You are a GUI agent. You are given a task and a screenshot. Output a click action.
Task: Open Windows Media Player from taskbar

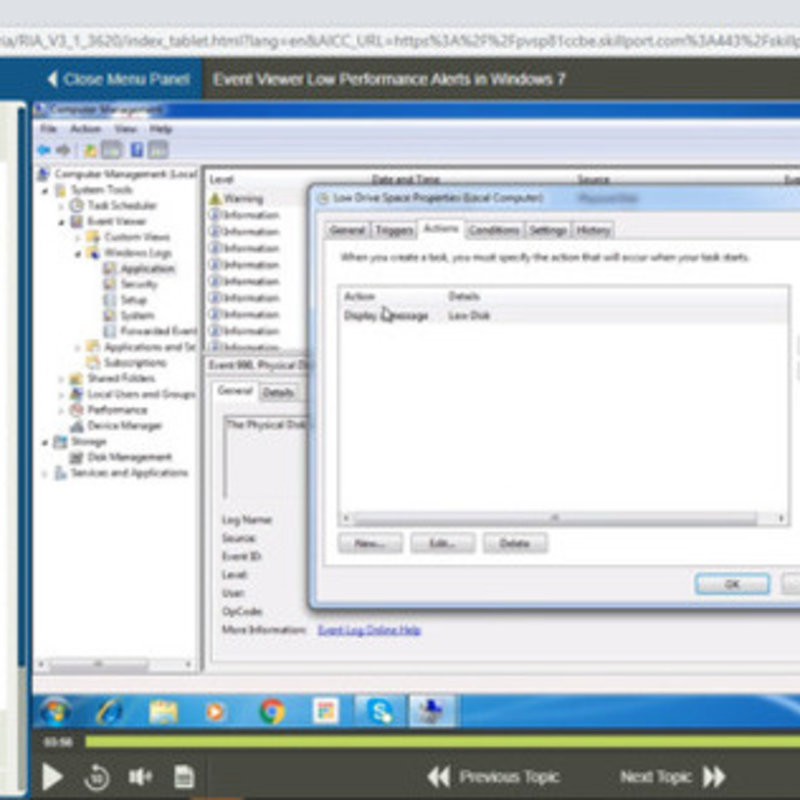pos(215,711)
